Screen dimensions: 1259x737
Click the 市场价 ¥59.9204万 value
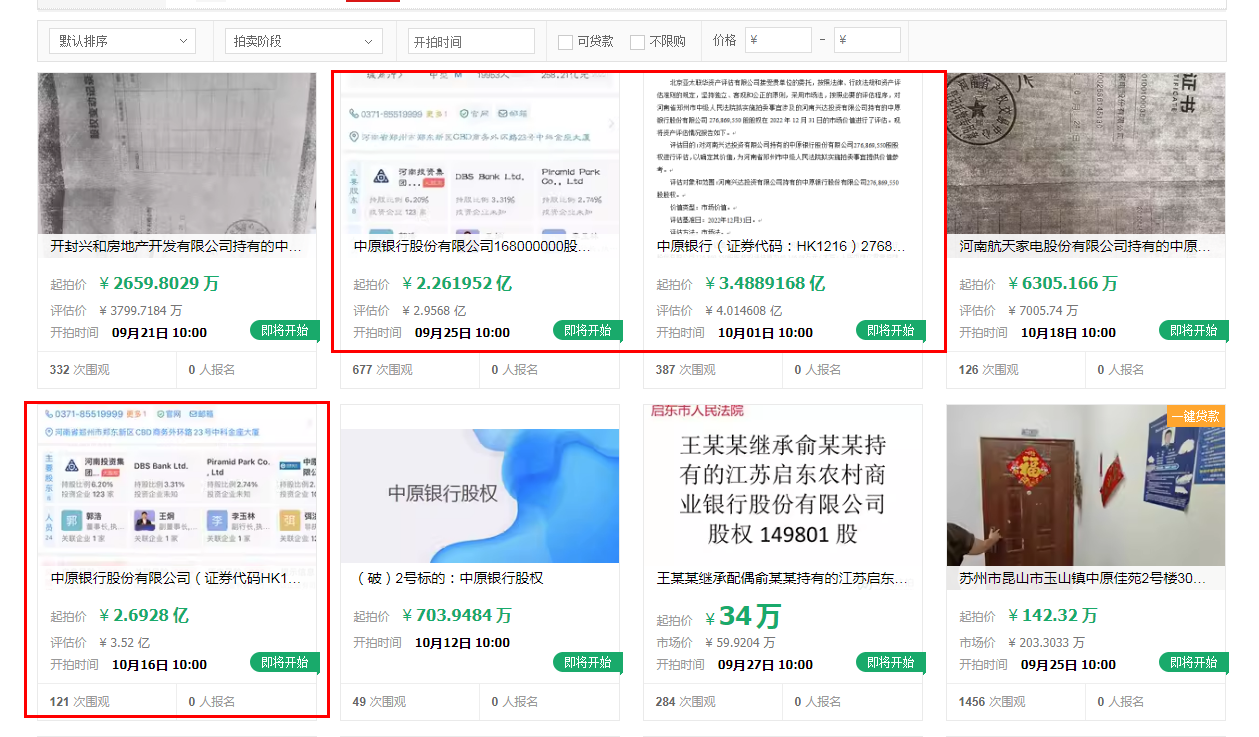click(740, 643)
